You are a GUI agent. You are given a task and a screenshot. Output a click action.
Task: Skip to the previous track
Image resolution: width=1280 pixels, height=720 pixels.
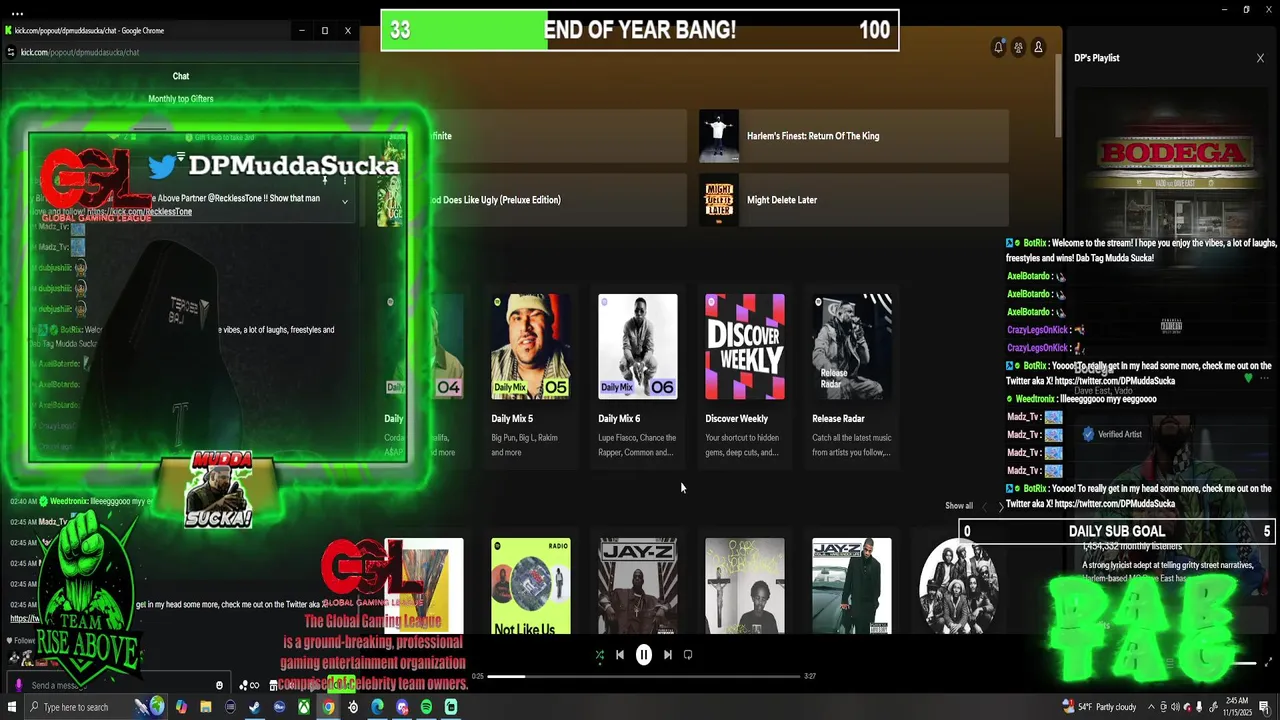click(620, 655)
